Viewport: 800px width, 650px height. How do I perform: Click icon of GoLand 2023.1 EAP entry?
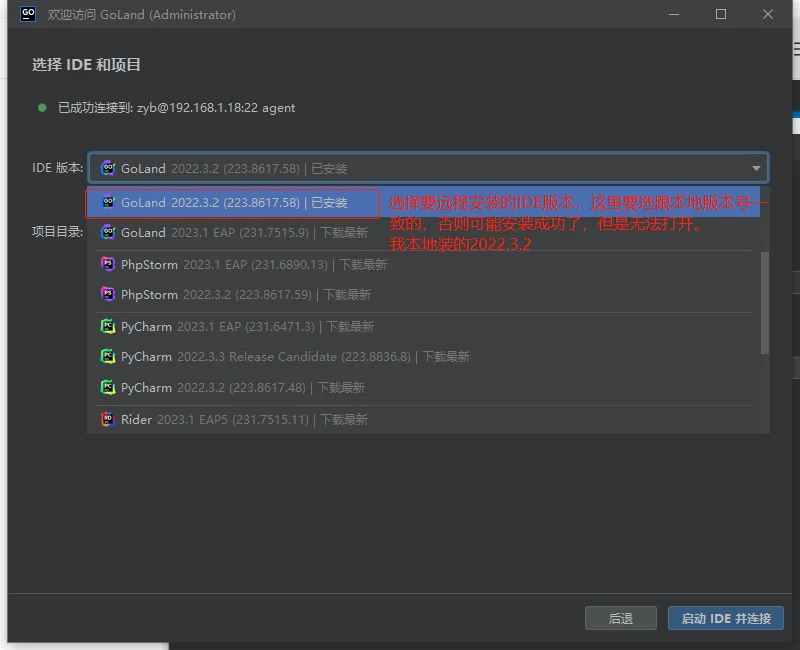pyautogui.click(x=108, y=233)
